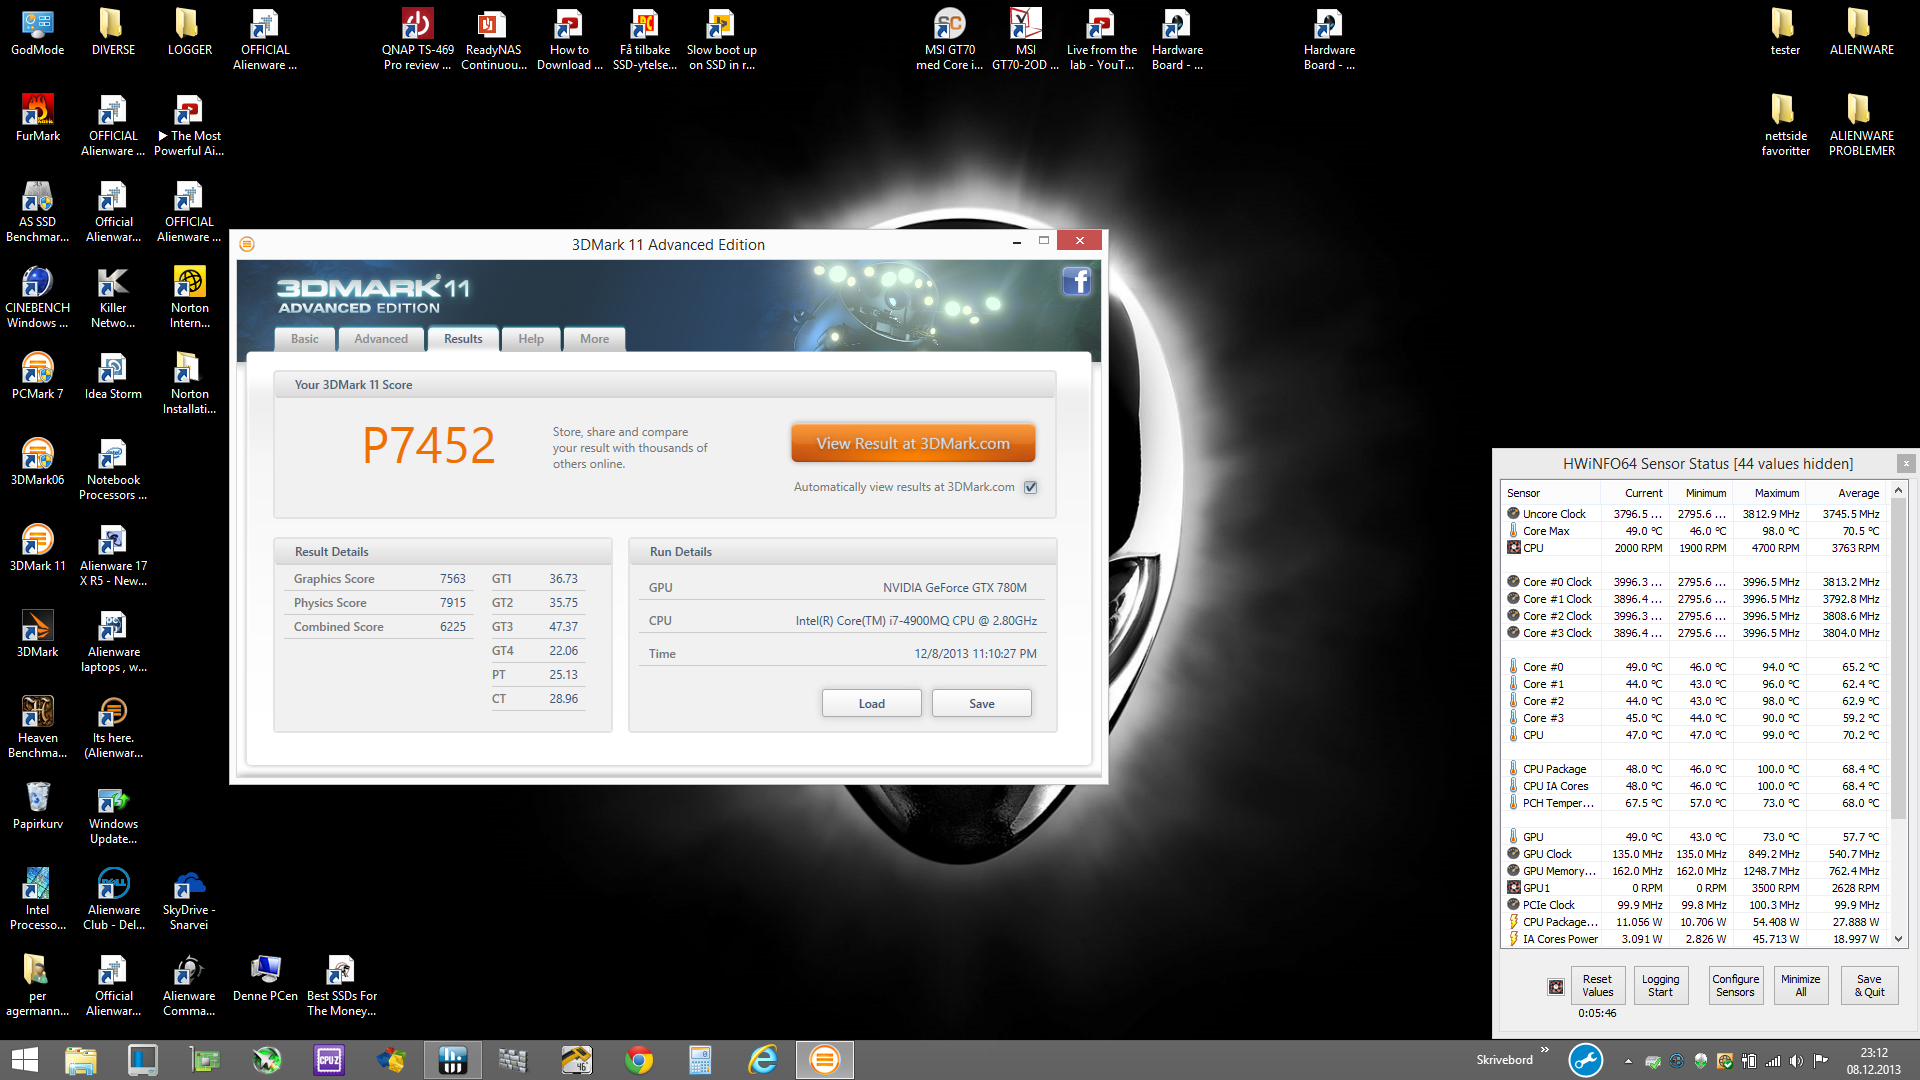The width and height of the screenshot is (1920, 1080).
Task: Select the Uncore Clock sensor row
Action: point(1695,514)
